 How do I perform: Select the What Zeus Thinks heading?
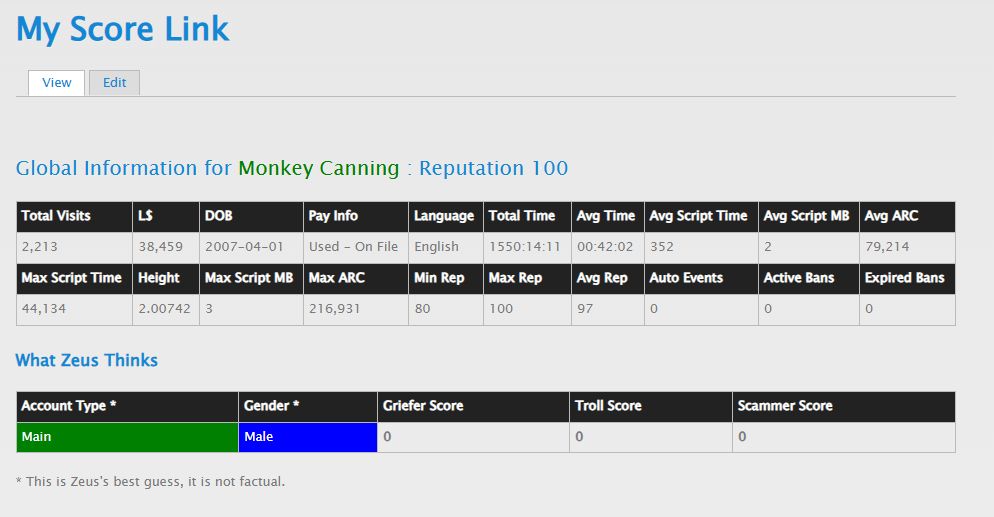pyautogui.click(x=87, y=360)
